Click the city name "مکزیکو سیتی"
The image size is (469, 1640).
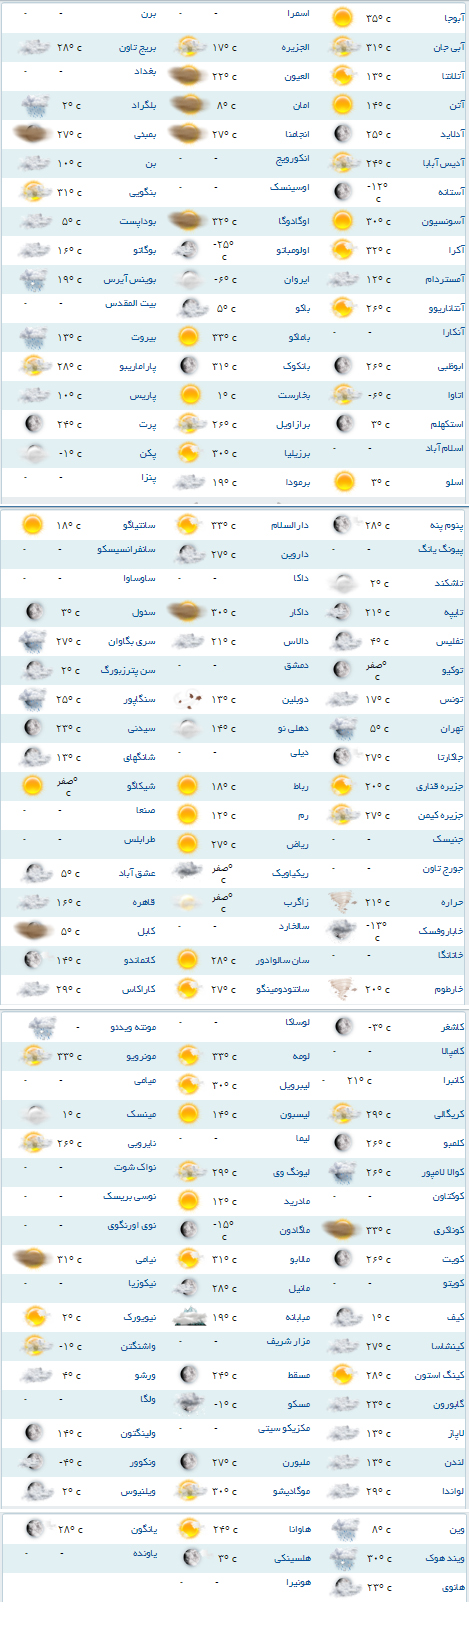tap(285, 1429)
